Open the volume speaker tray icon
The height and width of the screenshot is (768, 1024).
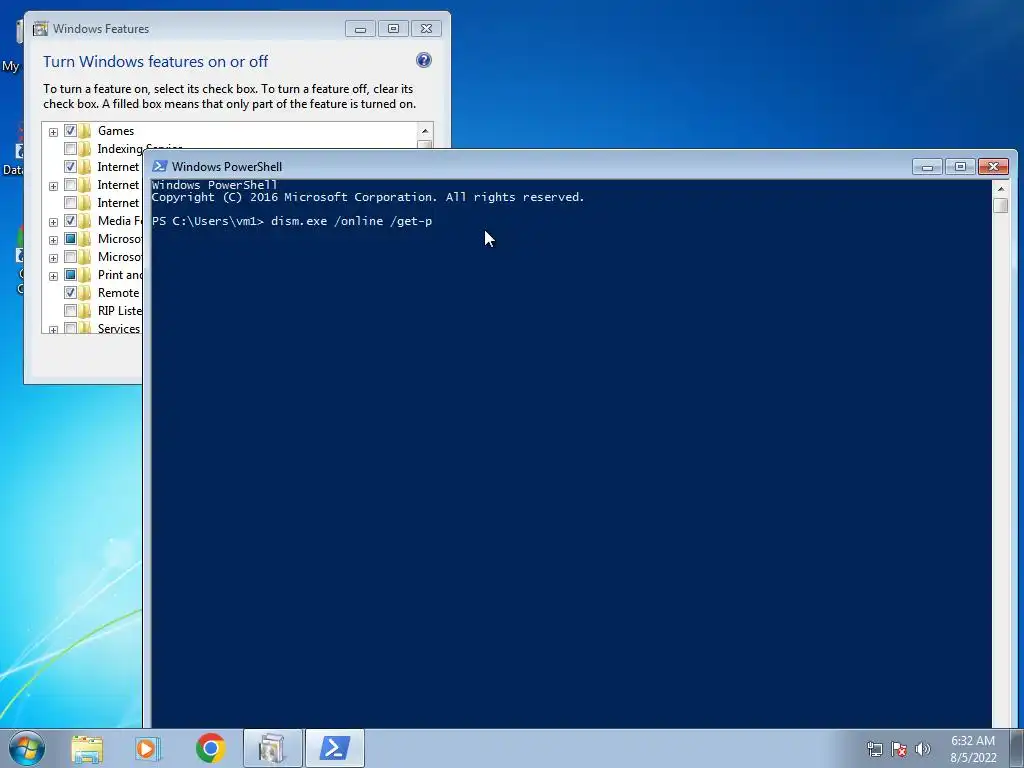(922, 748)
